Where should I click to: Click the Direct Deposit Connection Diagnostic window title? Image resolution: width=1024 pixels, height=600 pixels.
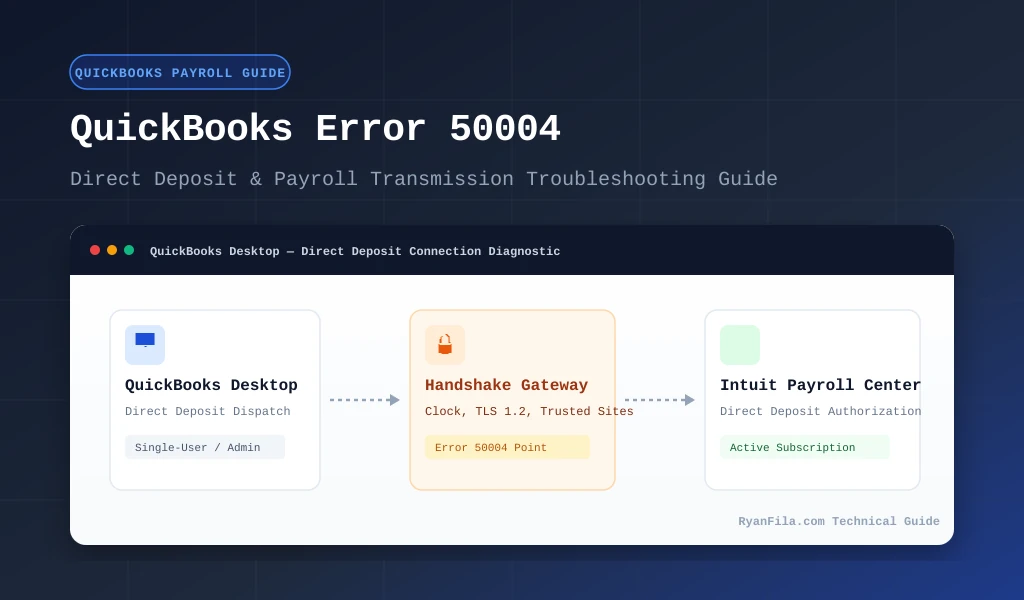click(355, 251)
